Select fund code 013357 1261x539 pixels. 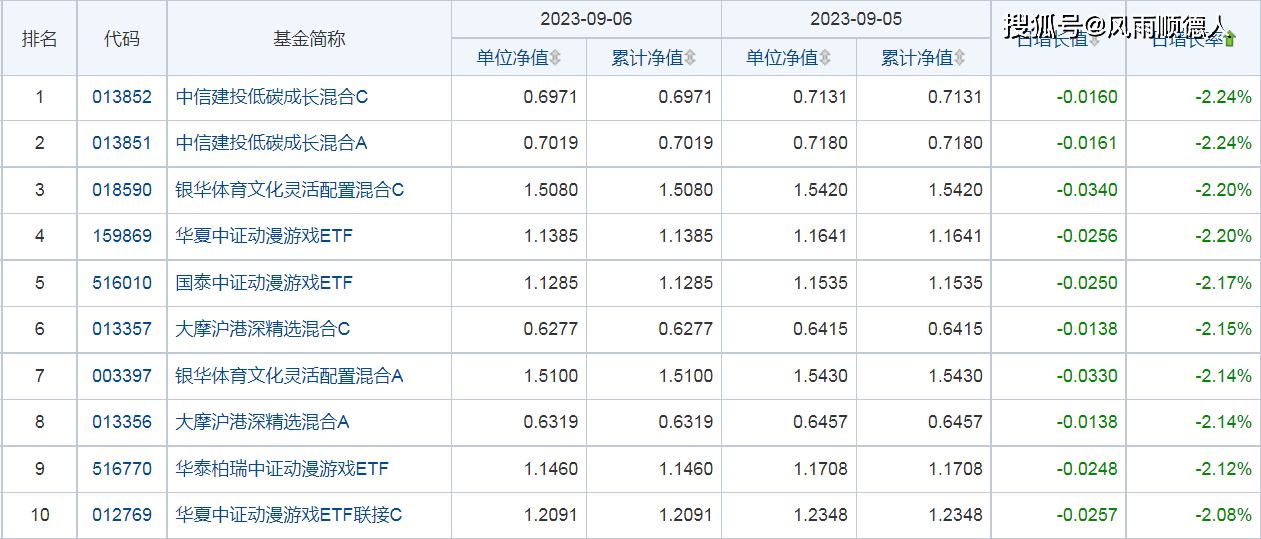coord(122,329)
